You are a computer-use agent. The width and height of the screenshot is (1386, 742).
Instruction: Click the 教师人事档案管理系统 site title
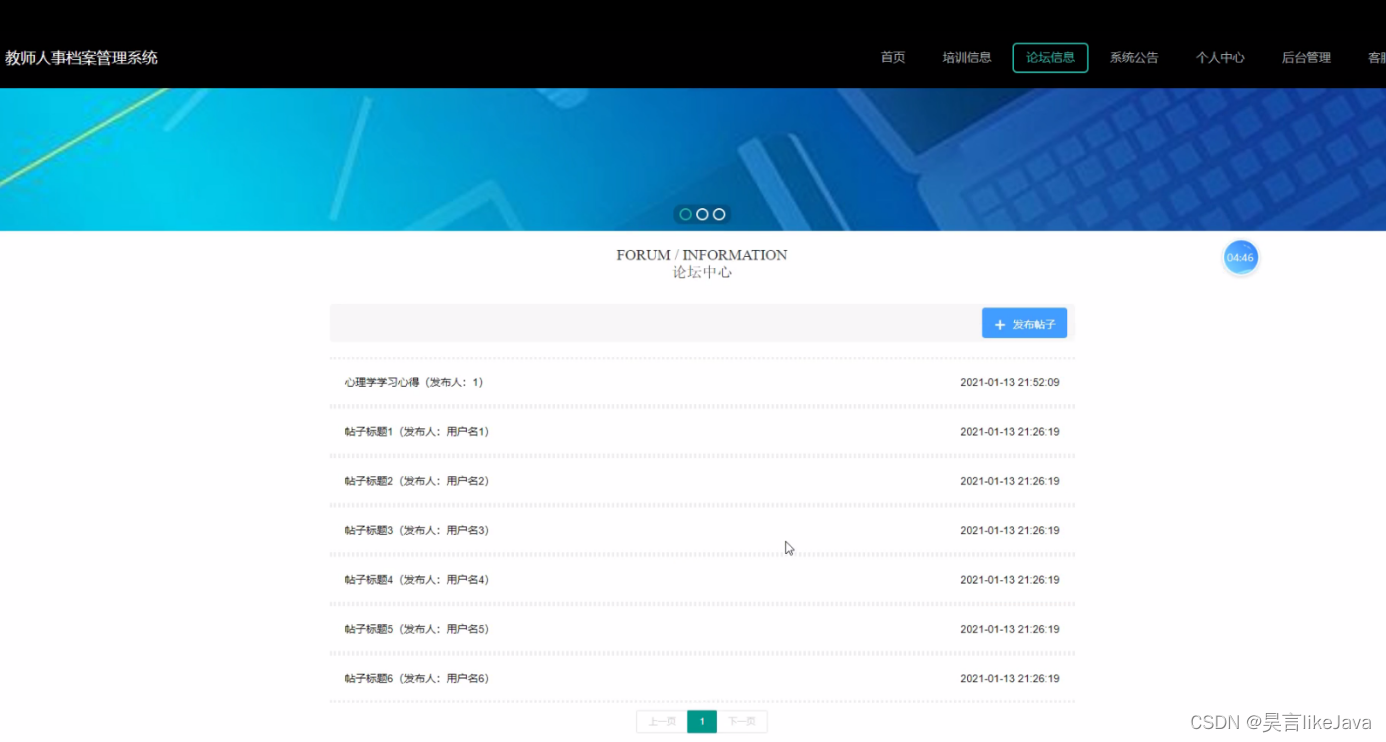tap(81, 58)
